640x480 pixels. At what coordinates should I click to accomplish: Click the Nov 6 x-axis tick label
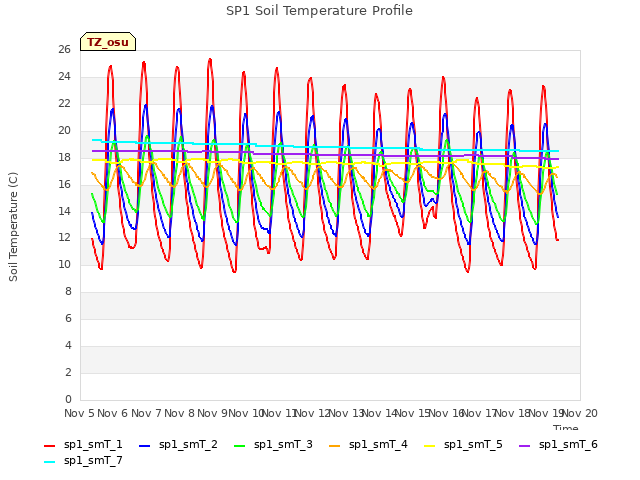pyautogui.click(x=113, y=413)
